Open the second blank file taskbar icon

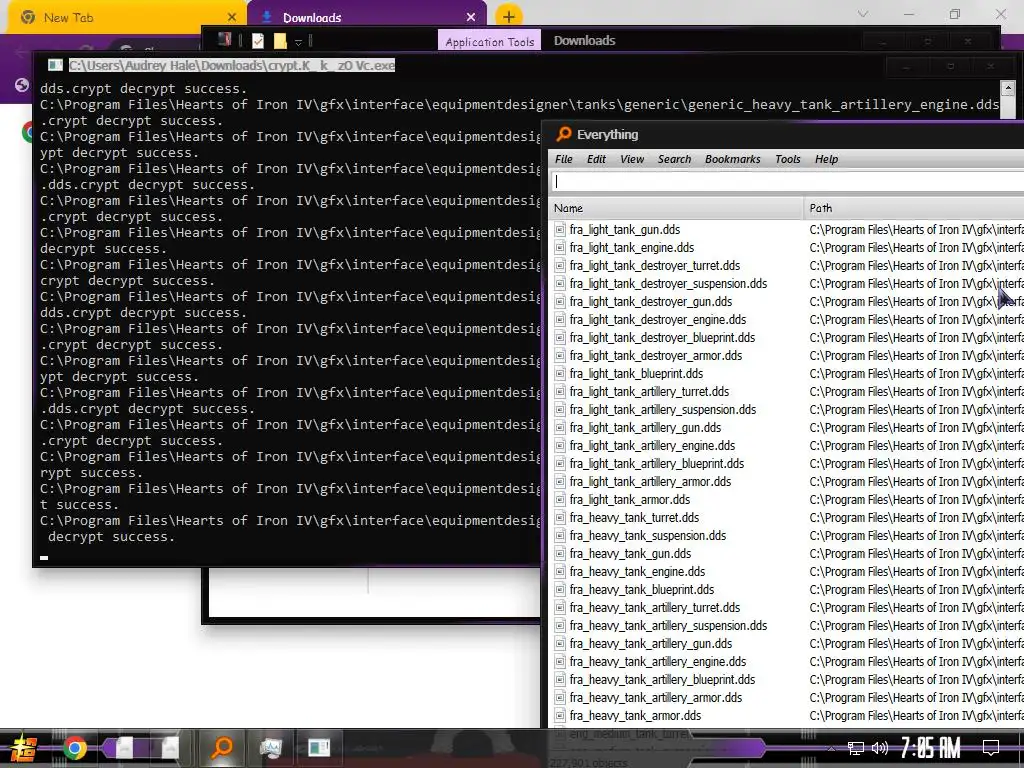(x=170, y=748)
